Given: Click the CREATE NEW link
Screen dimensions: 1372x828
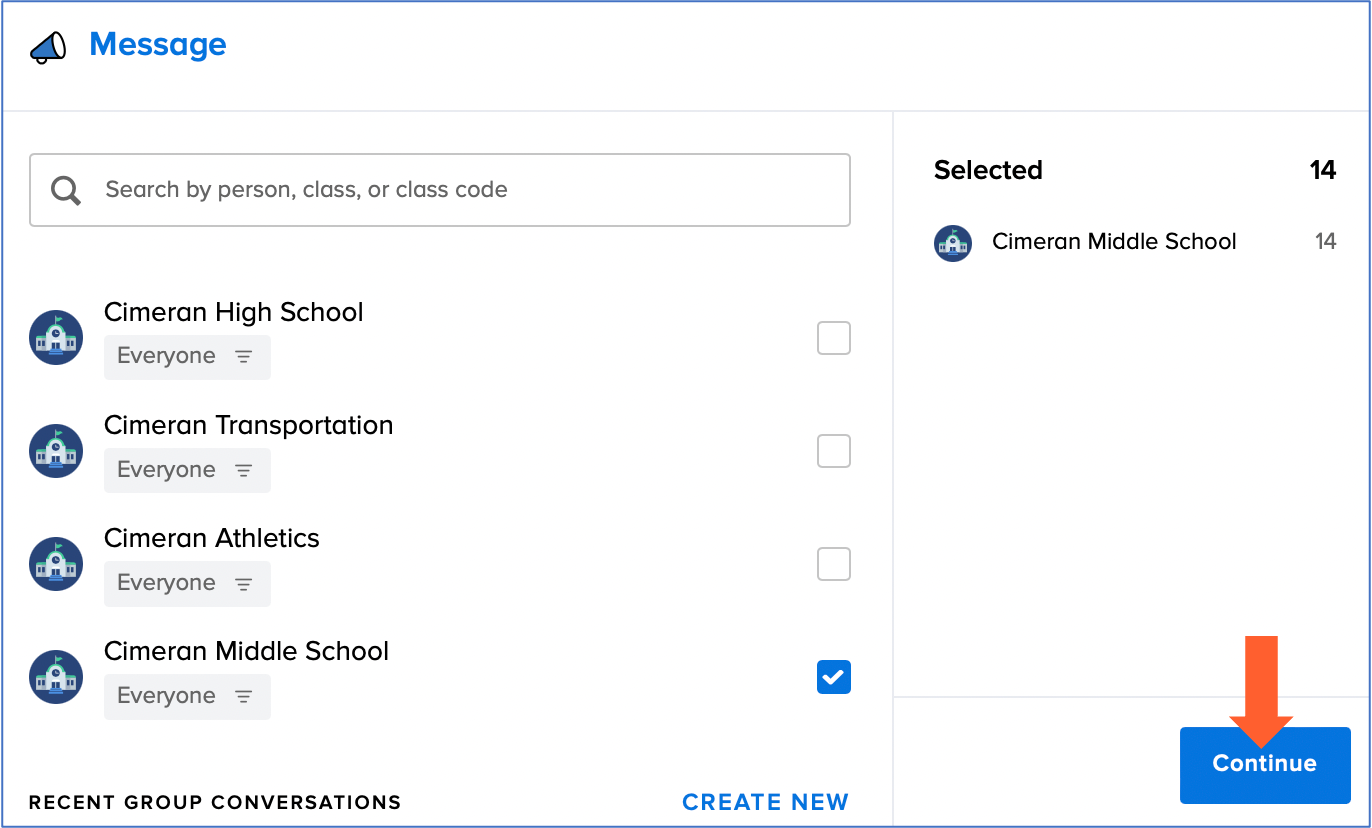Looking at the screenshot, I should [x=765, y=802].
